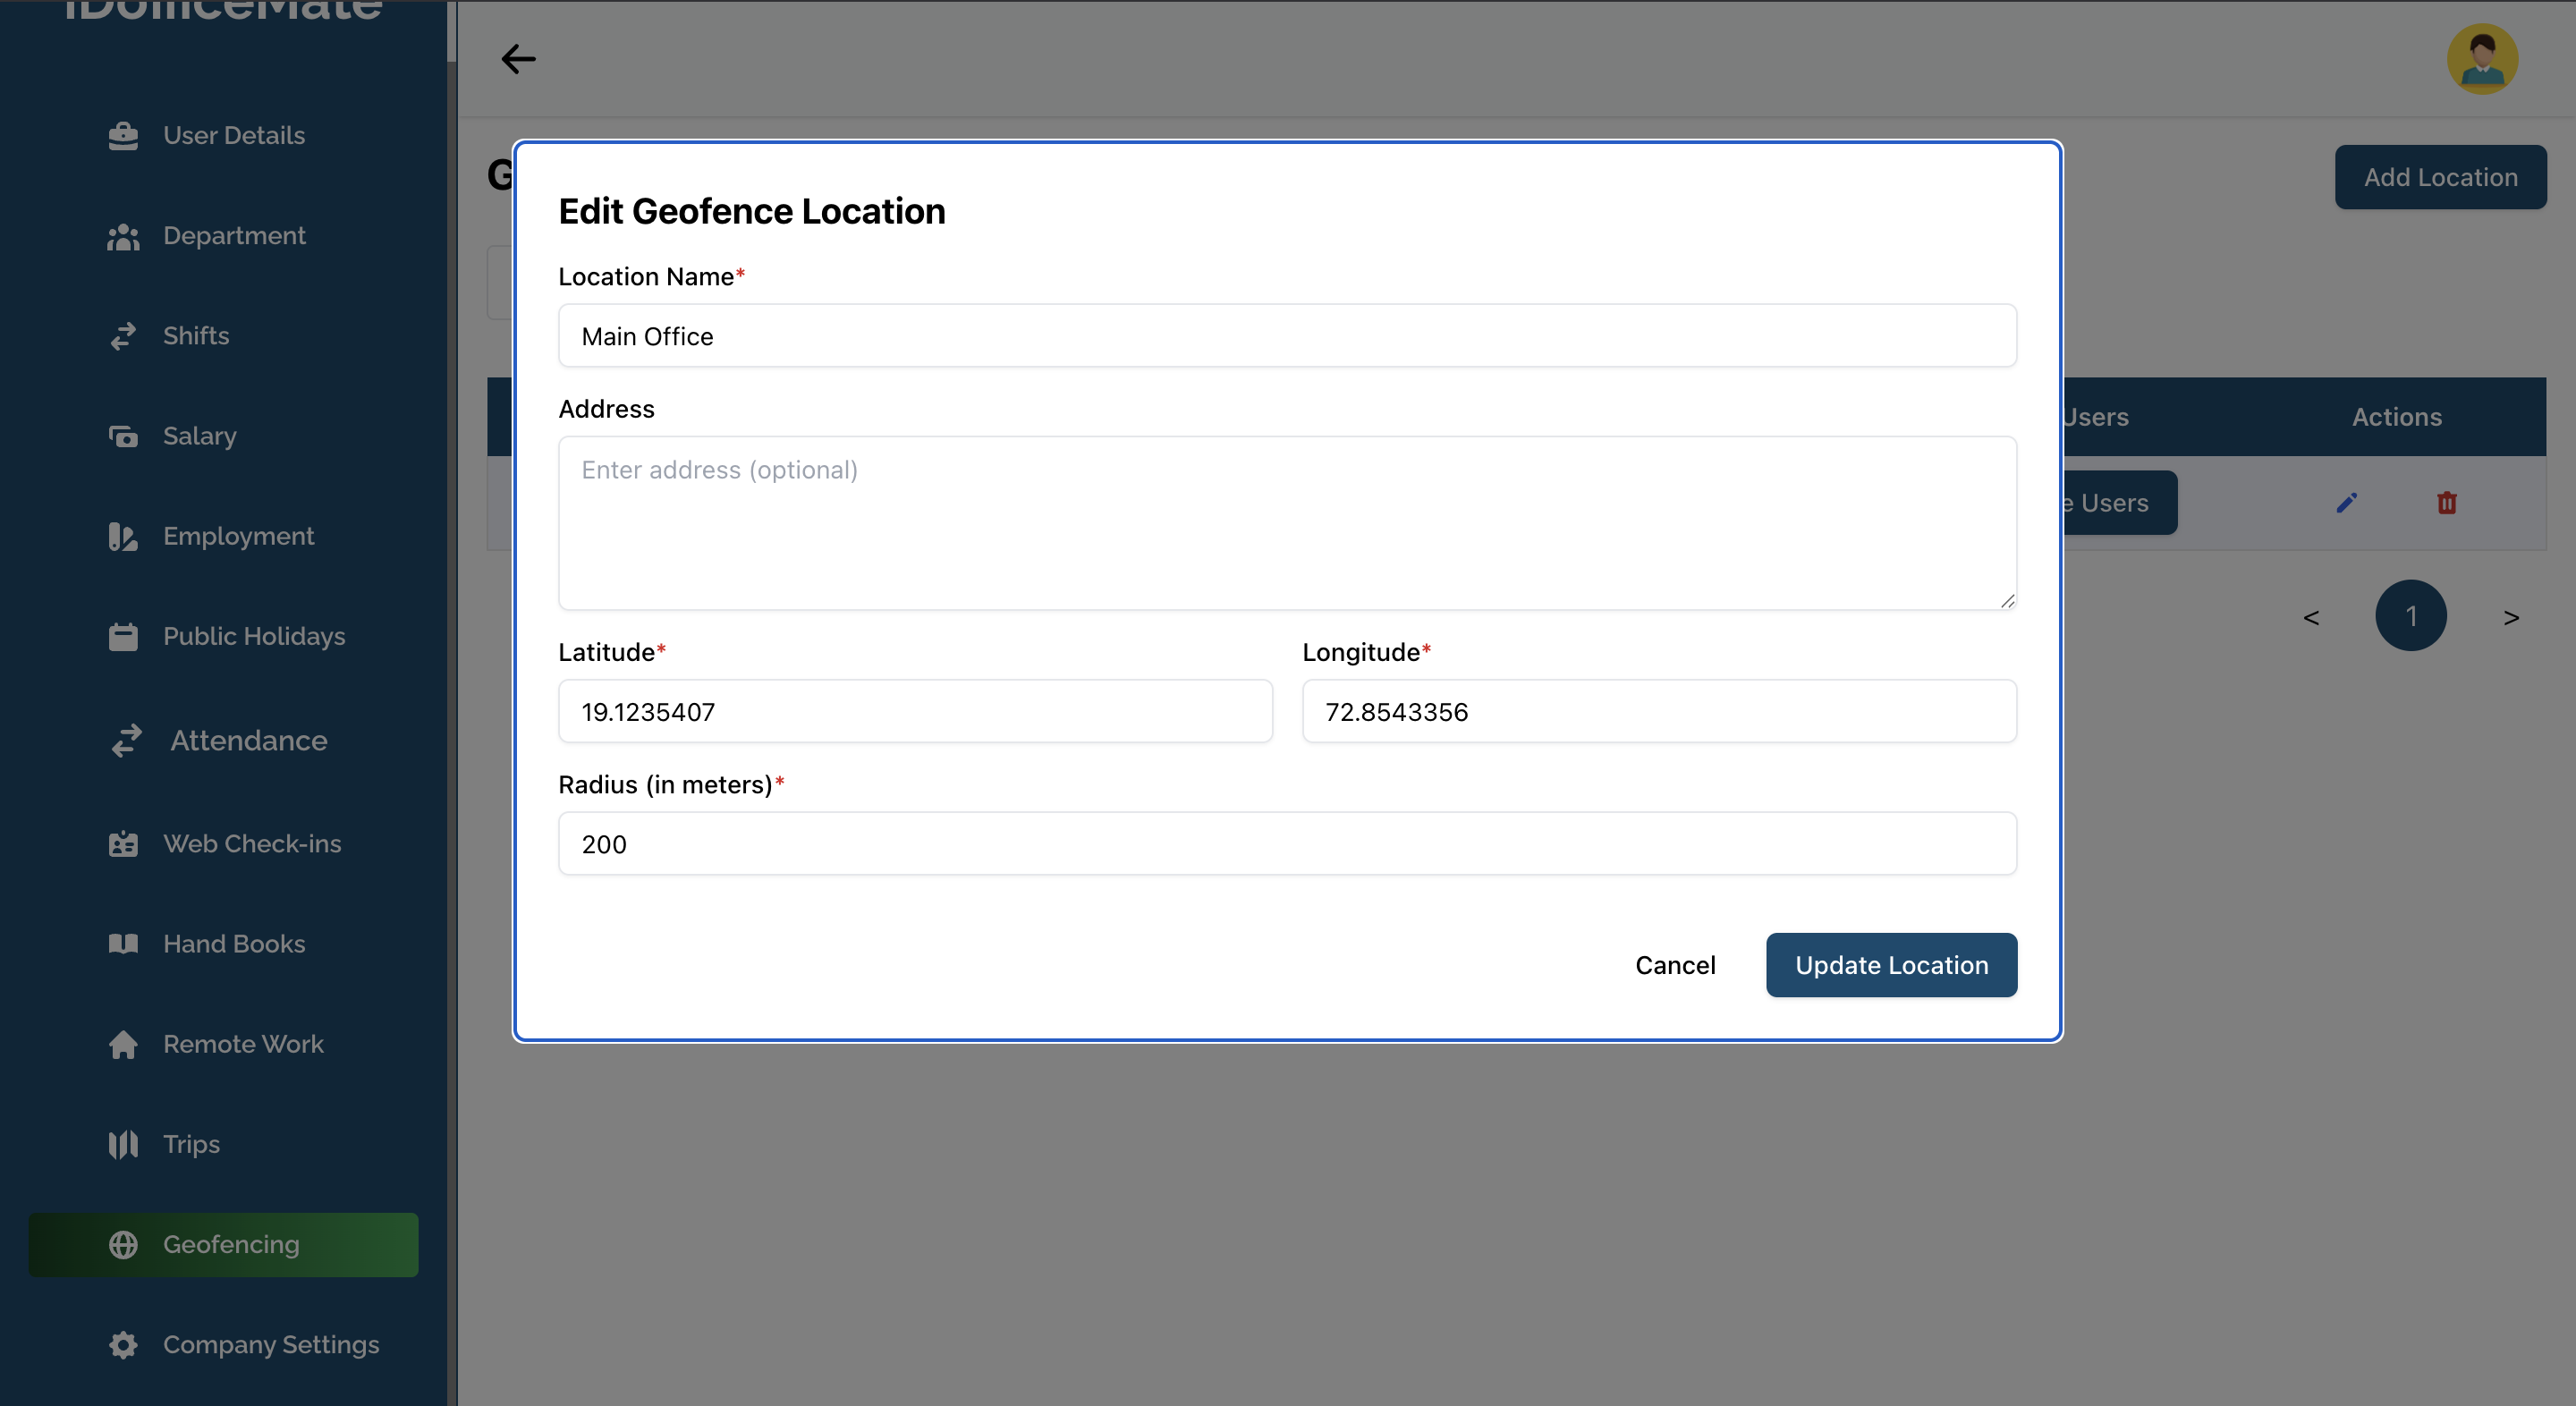
Task: Click the Attendance arrows icon
Action: 127,741
